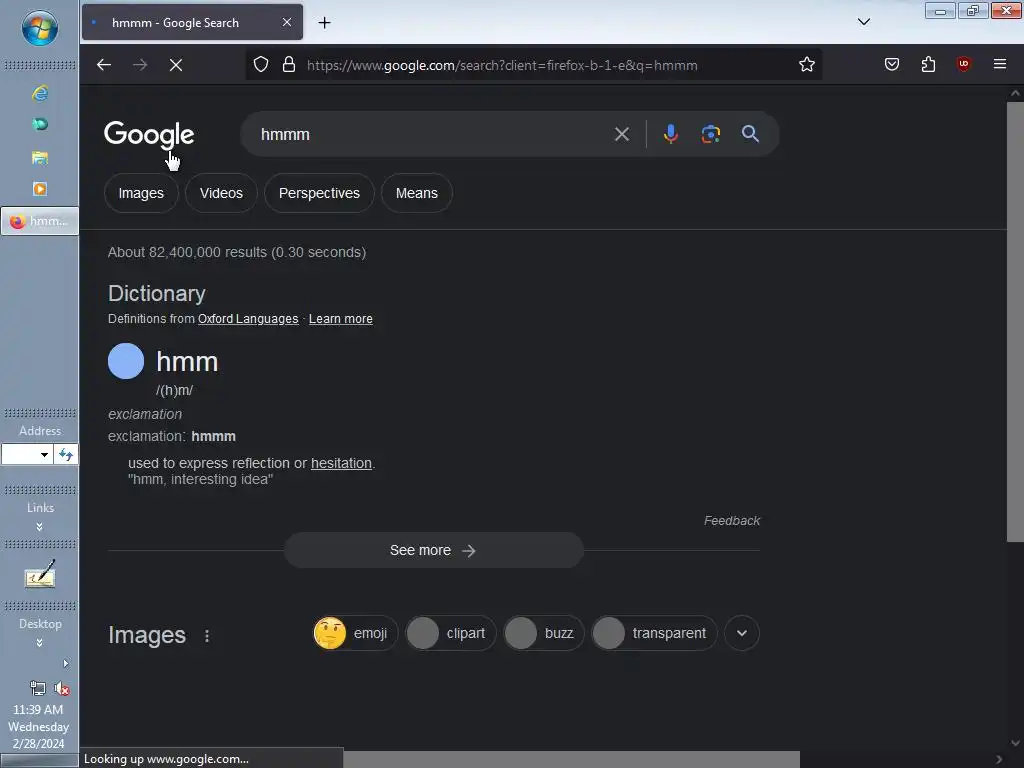Go back to previous page
Image resolution: width=1024 pixels, height=768 pixels.
pyautogui.click(x=104, y=65)
